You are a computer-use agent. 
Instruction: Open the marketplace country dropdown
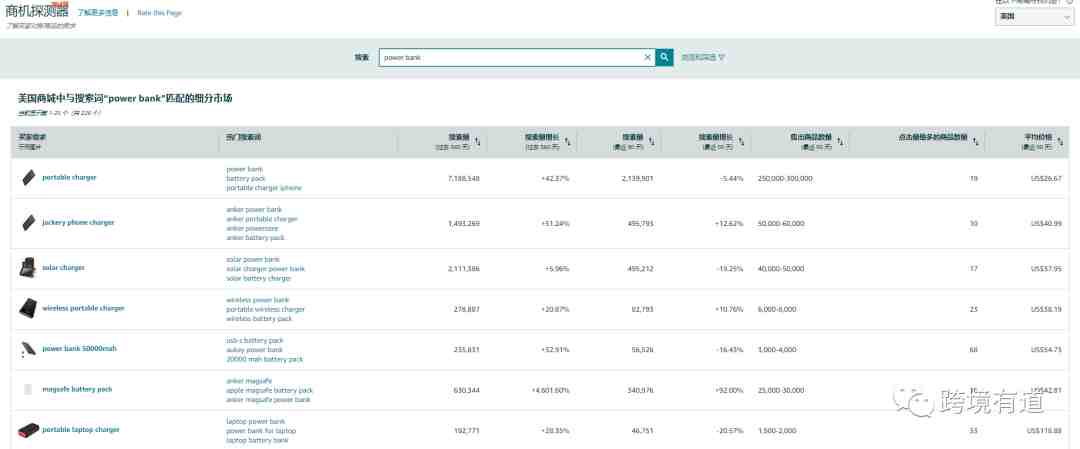pyautogui.click(x=1034, y=16)
